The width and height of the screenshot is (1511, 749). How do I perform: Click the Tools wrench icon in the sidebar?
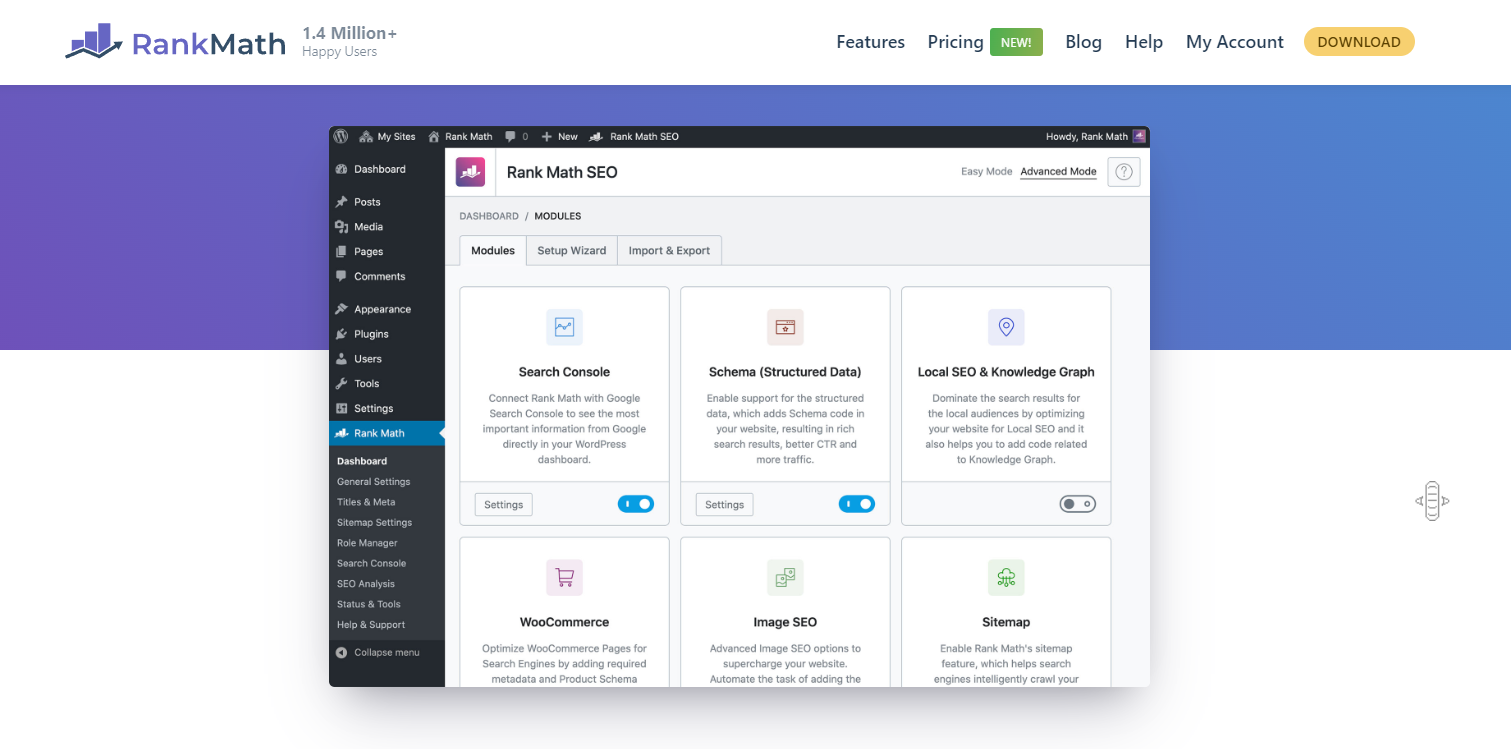coord(342,384)
